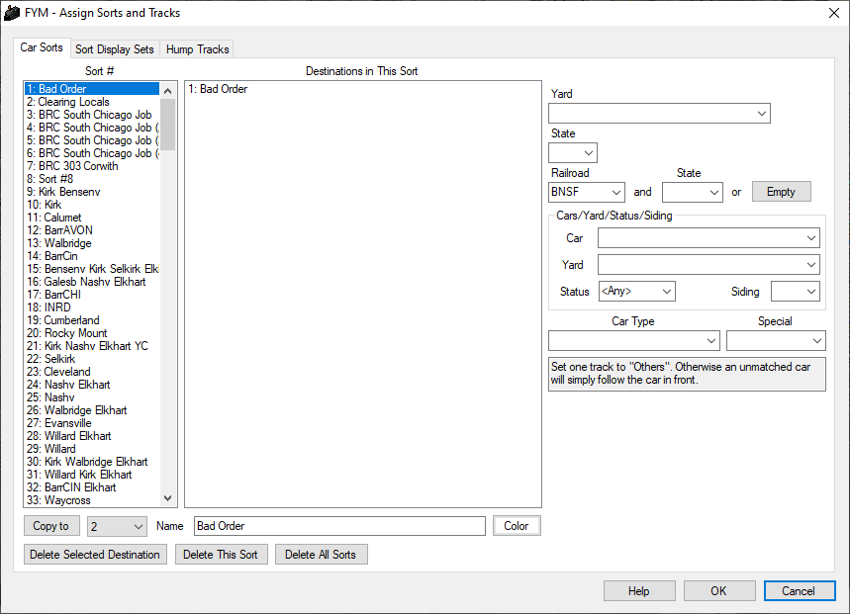Open the top Yard dropdown
The height and width of the screenshot is (614, 850).
pos(659,114)
